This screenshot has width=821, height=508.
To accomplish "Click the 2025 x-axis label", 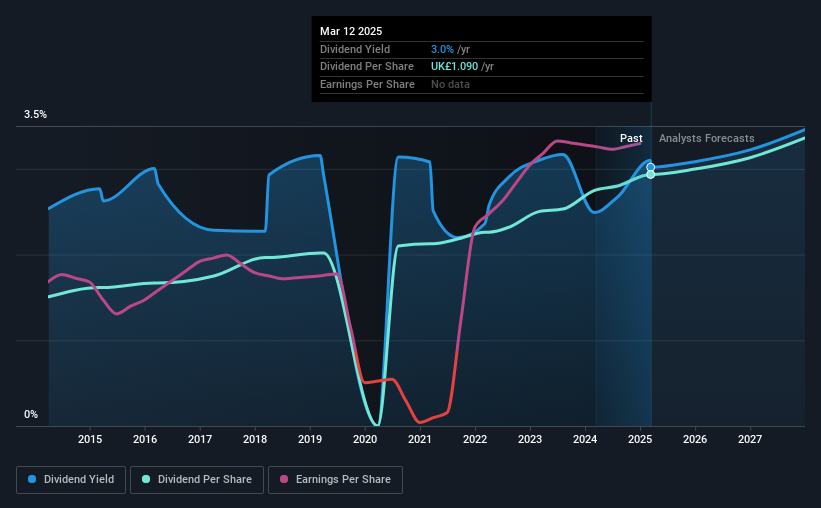I will tap(640, 439).
